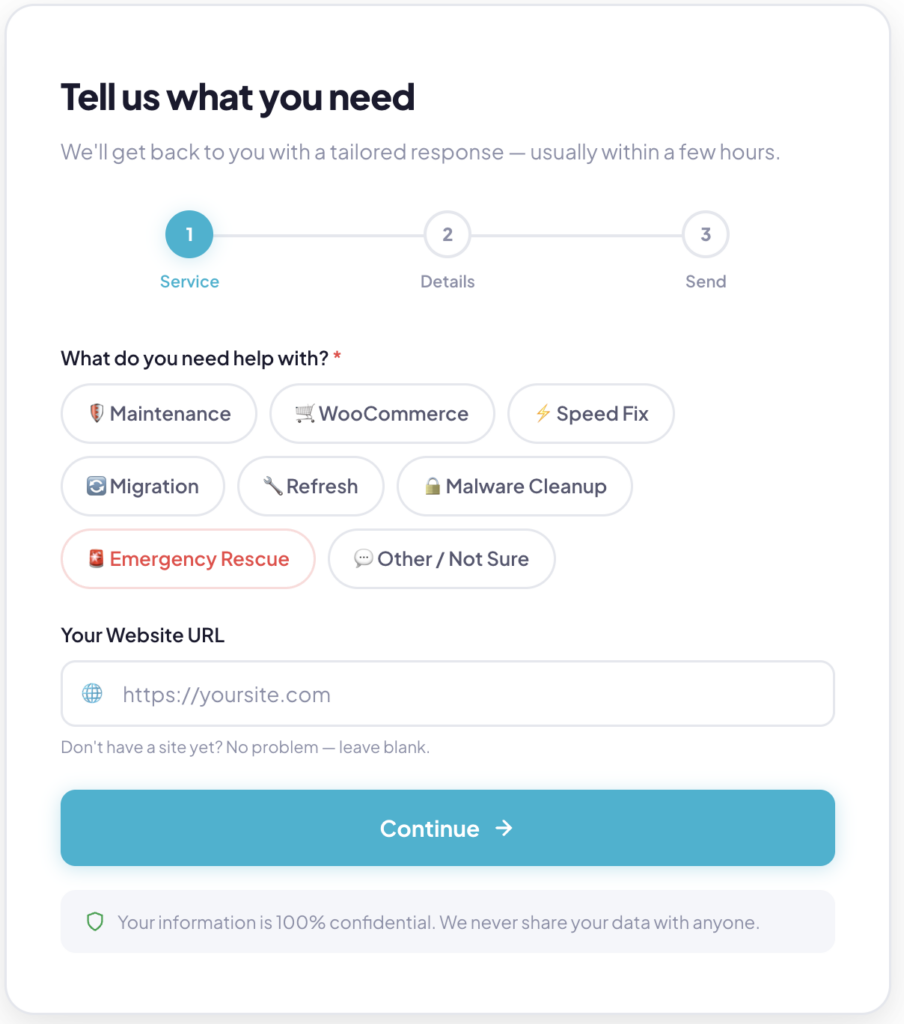Go to step 1 Service circle
Image resolution: width=904 pixels, height=1024 pixels.
(189, 236)
